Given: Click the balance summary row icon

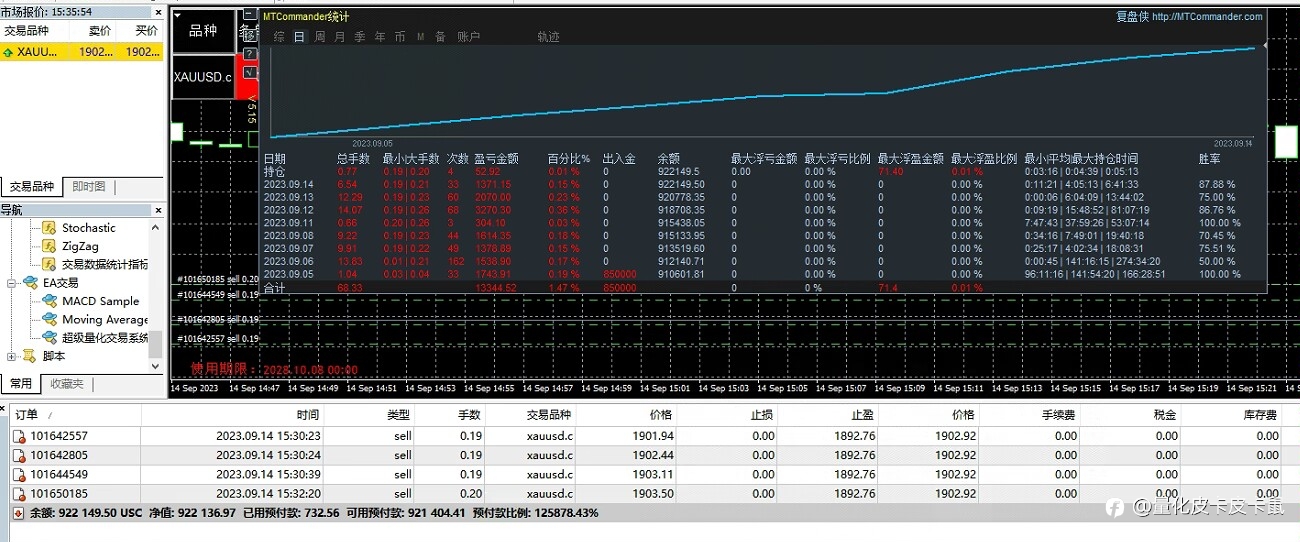Looking at the screenshot, I should [19, 512].
